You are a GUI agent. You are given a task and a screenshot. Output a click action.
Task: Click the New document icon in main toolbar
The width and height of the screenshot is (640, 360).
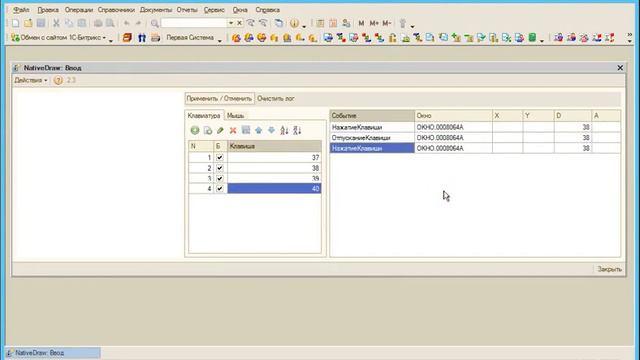pyautogui.click(x=16, y=23)
